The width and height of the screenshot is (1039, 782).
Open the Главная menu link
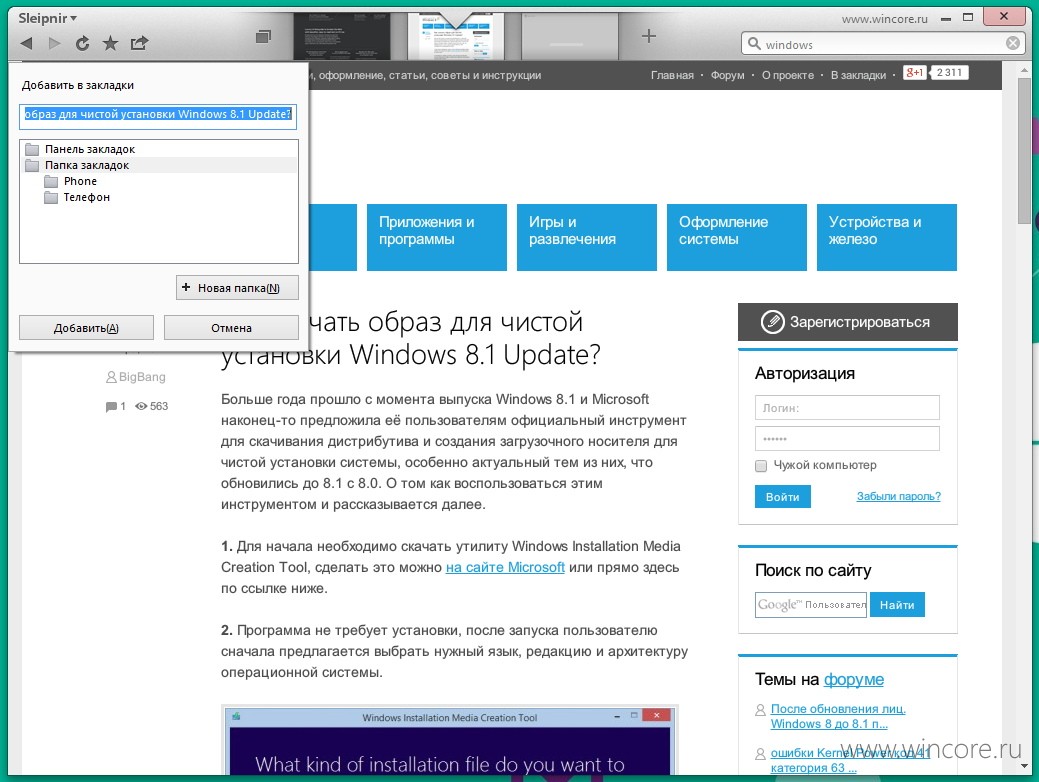coord(672,76)
